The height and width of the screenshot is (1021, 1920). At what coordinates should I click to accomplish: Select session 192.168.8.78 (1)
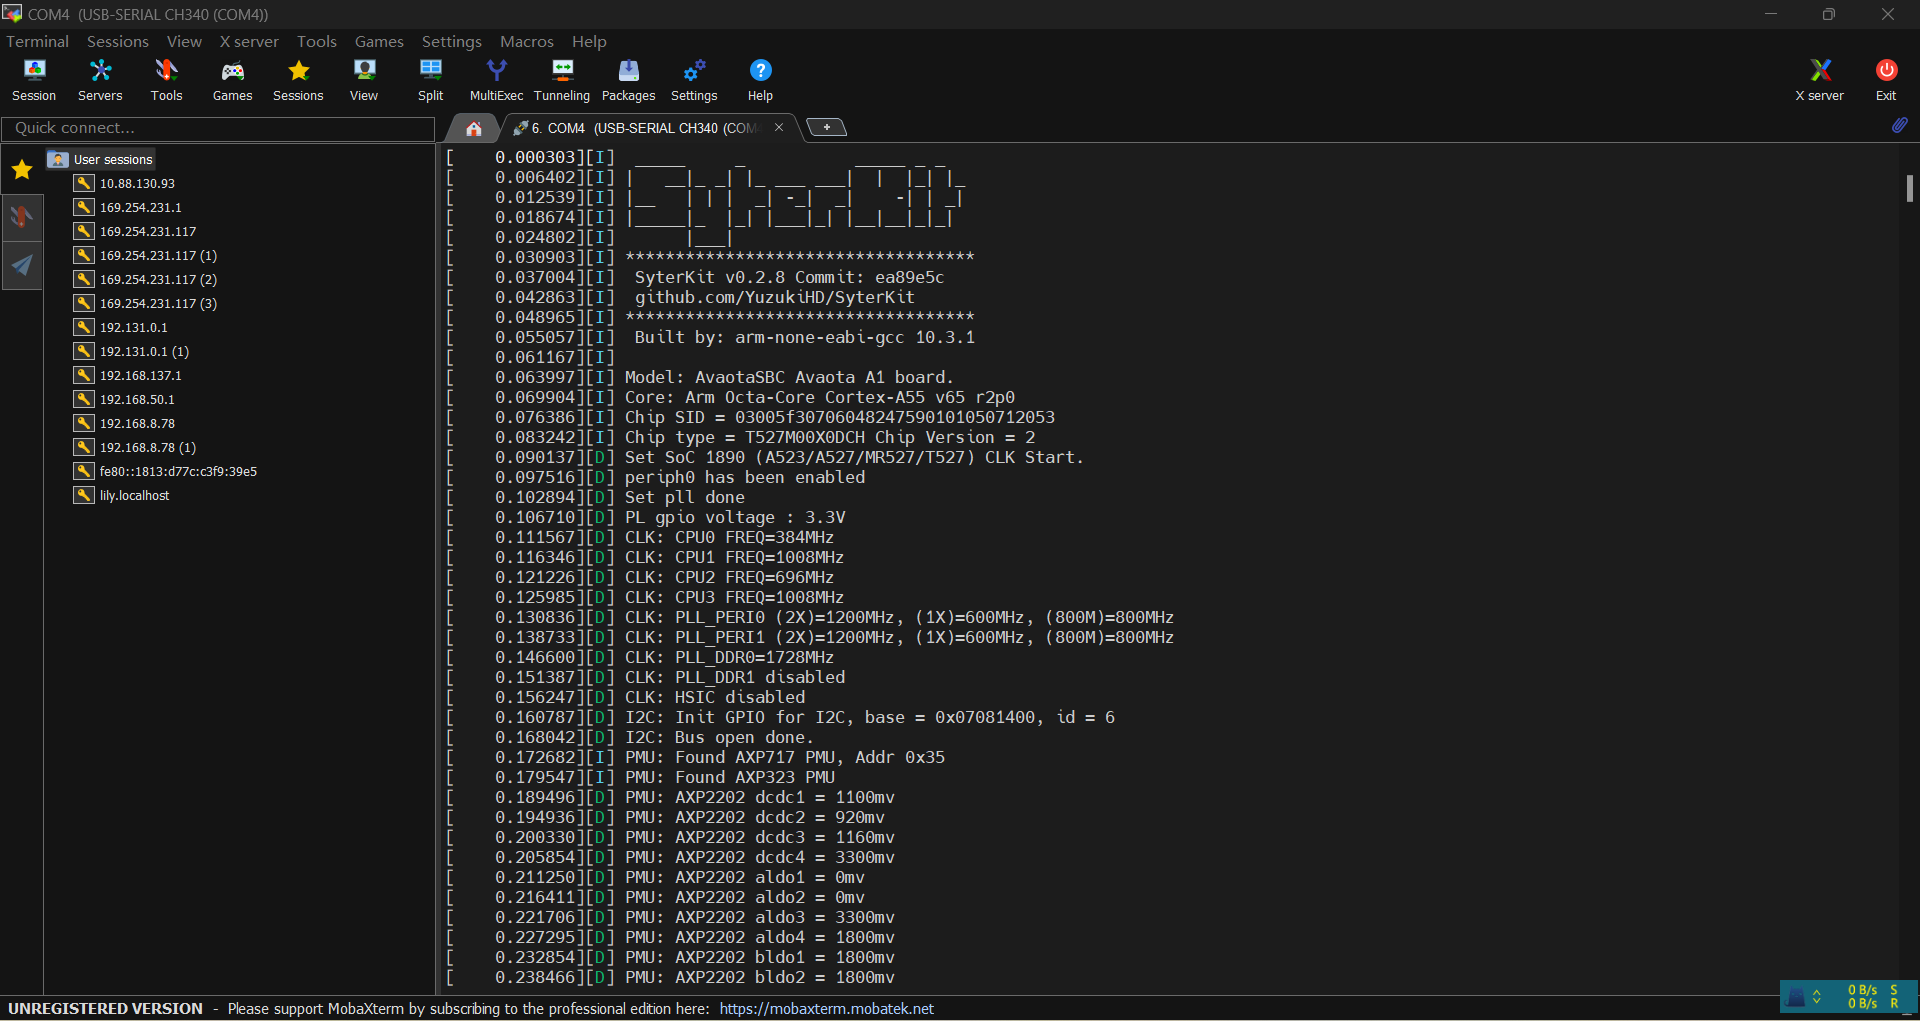pos(147,447)
